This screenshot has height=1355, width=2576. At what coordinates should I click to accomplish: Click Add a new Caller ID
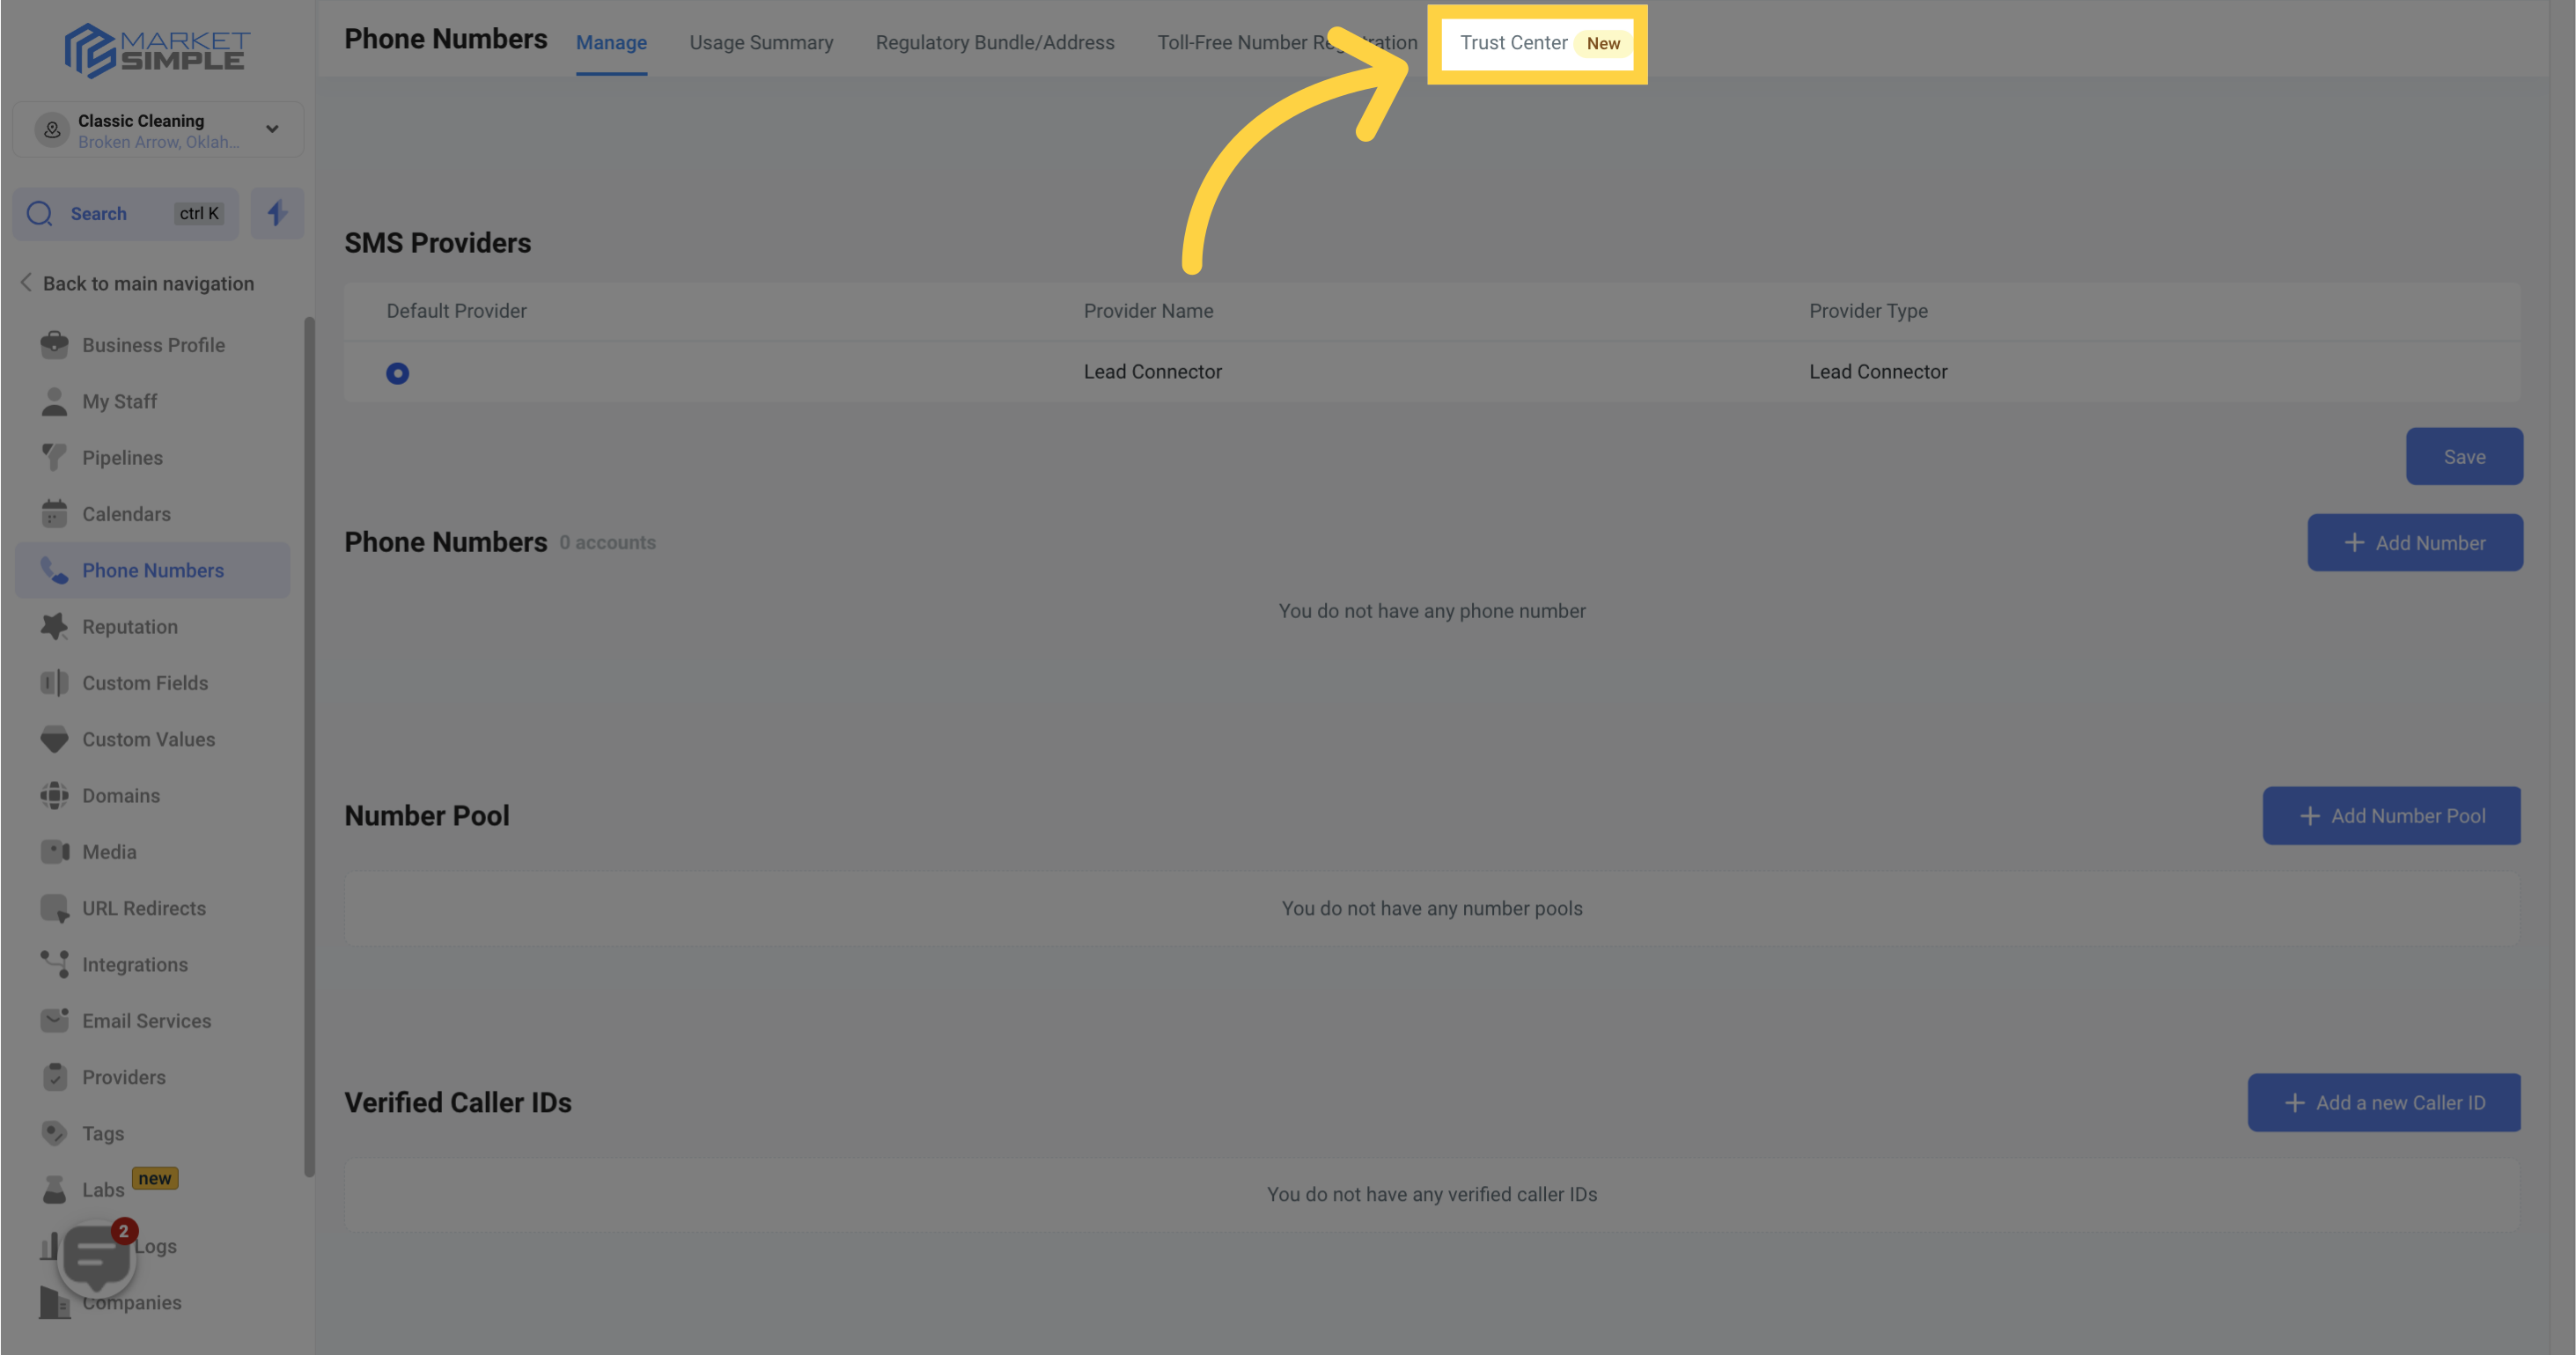coord(2384,1103)
